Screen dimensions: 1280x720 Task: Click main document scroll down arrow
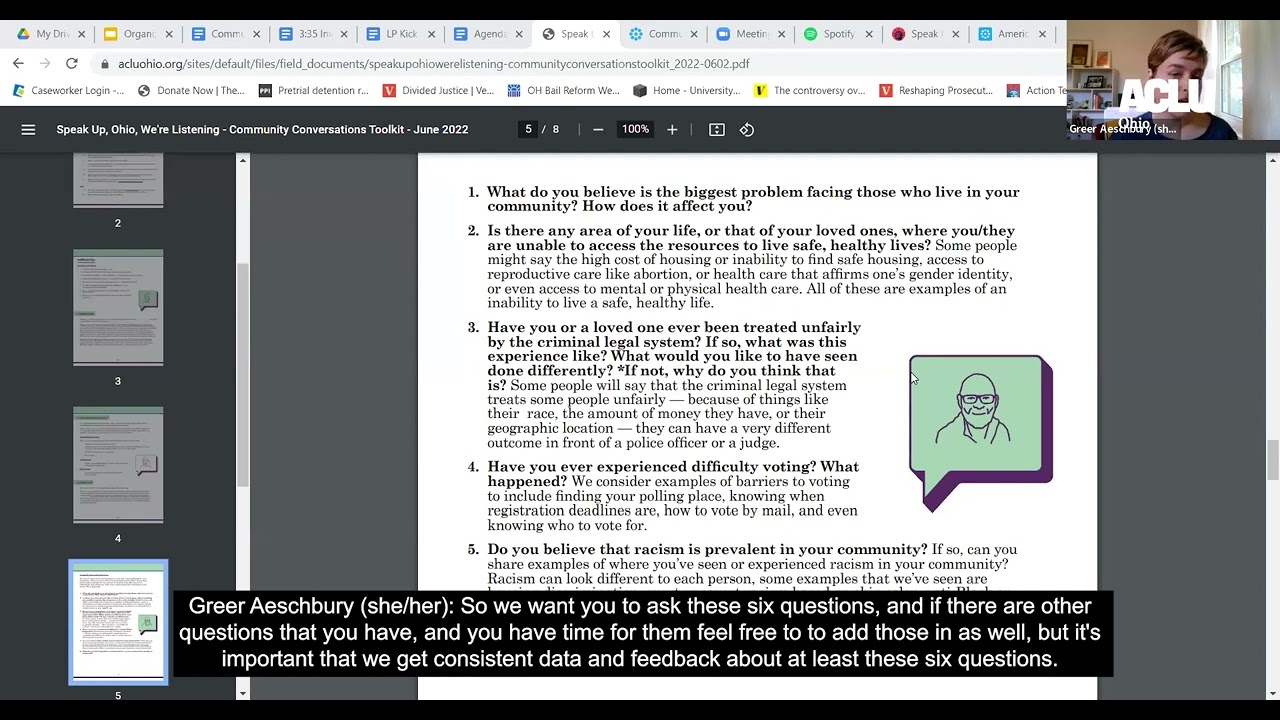pos(1272,693)
